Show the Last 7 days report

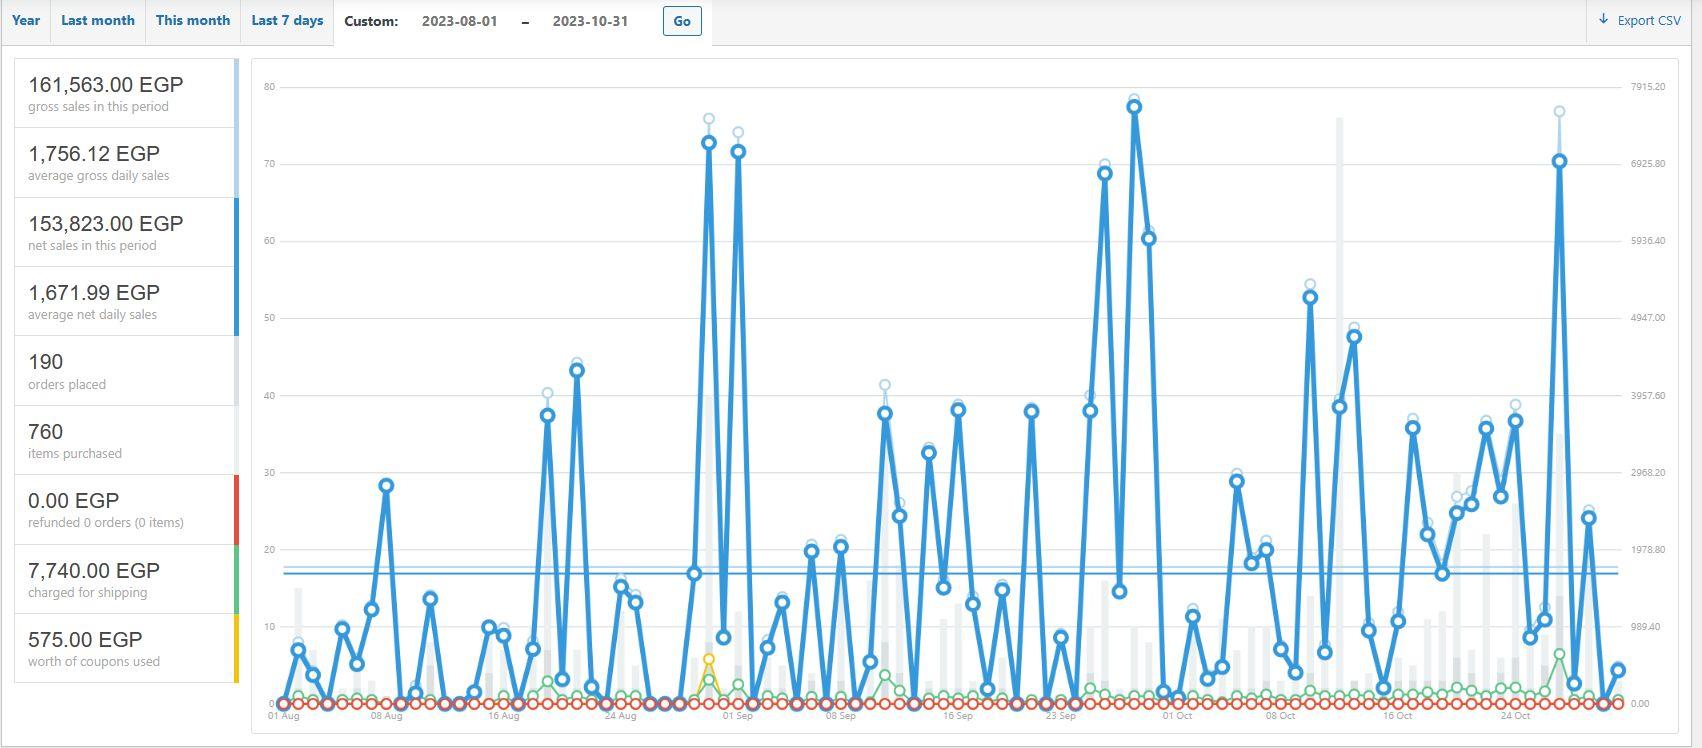pyautogui.click(x=287, y=21)
